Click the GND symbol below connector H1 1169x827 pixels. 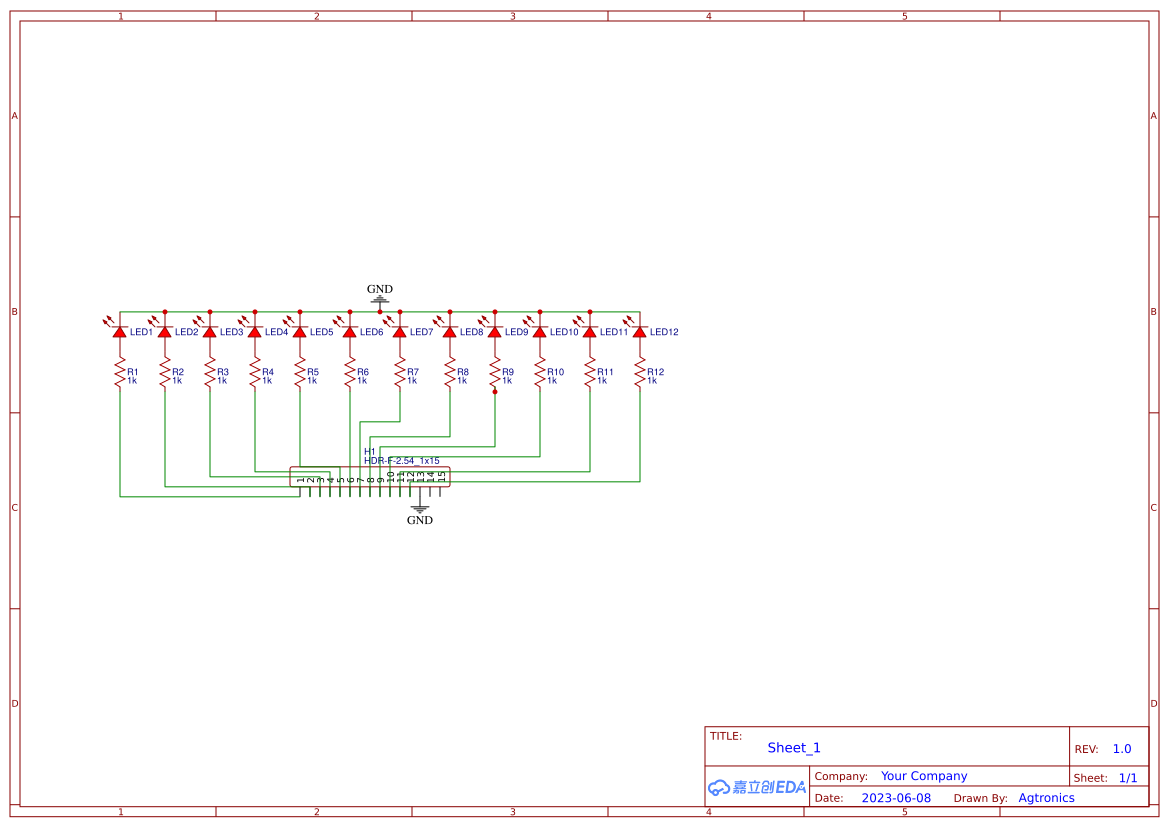[x=419, y=510]
